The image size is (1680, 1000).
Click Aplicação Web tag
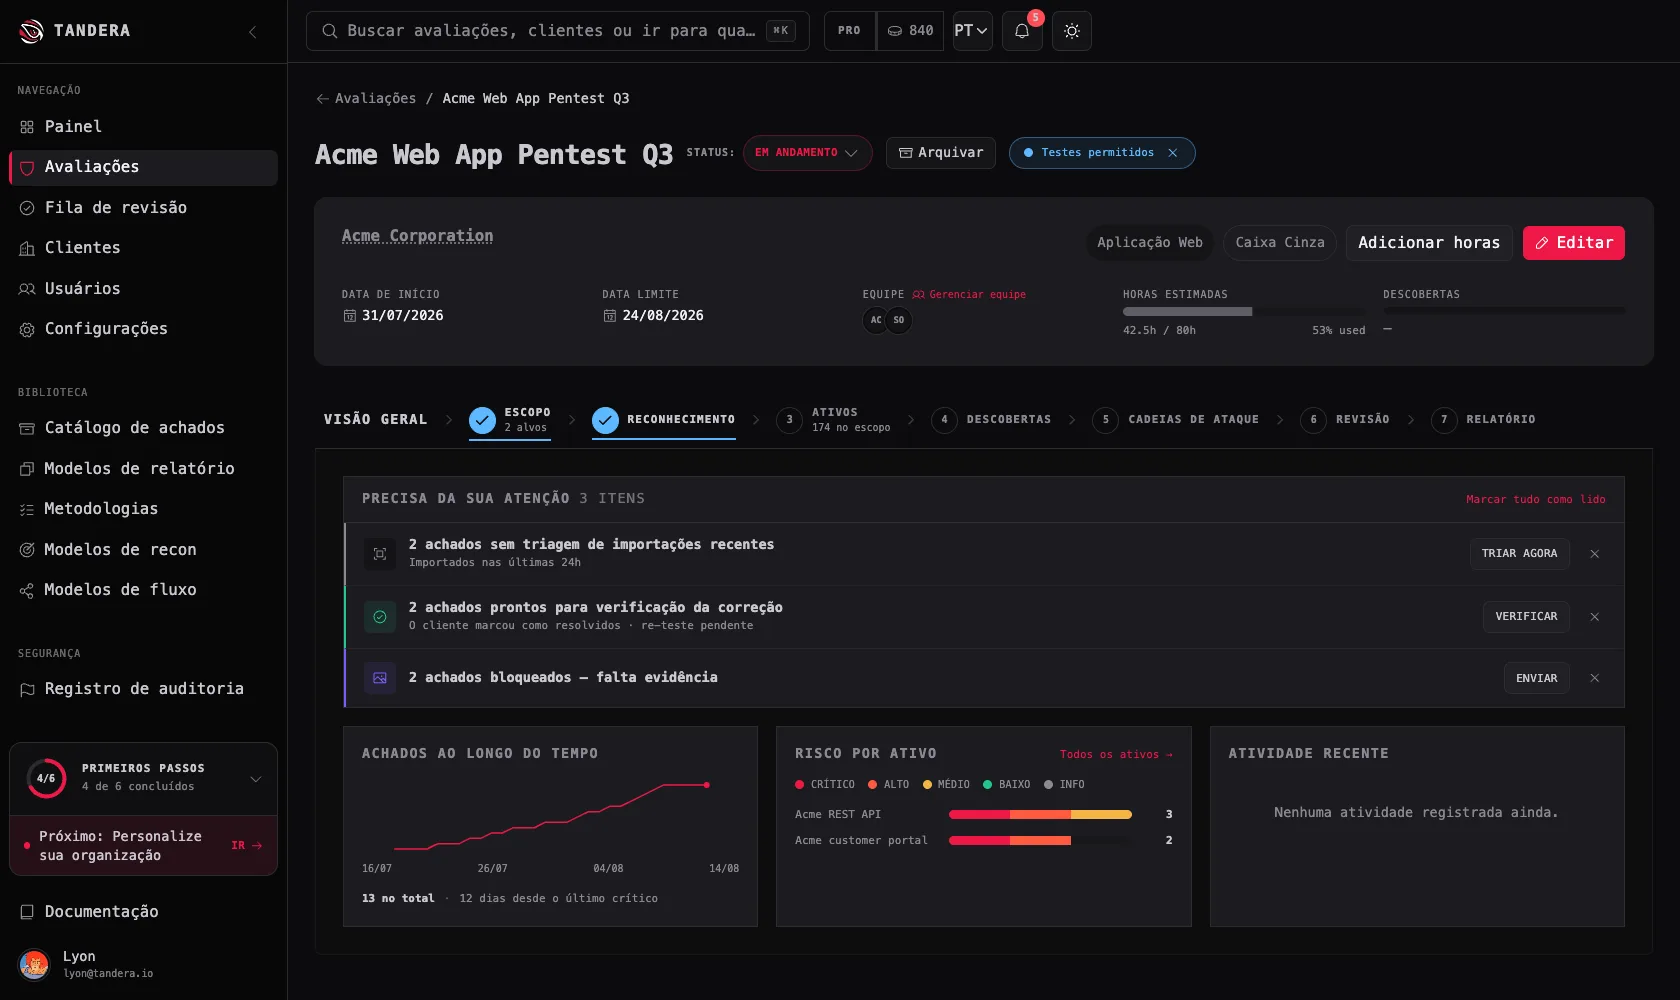point(1150,243)
